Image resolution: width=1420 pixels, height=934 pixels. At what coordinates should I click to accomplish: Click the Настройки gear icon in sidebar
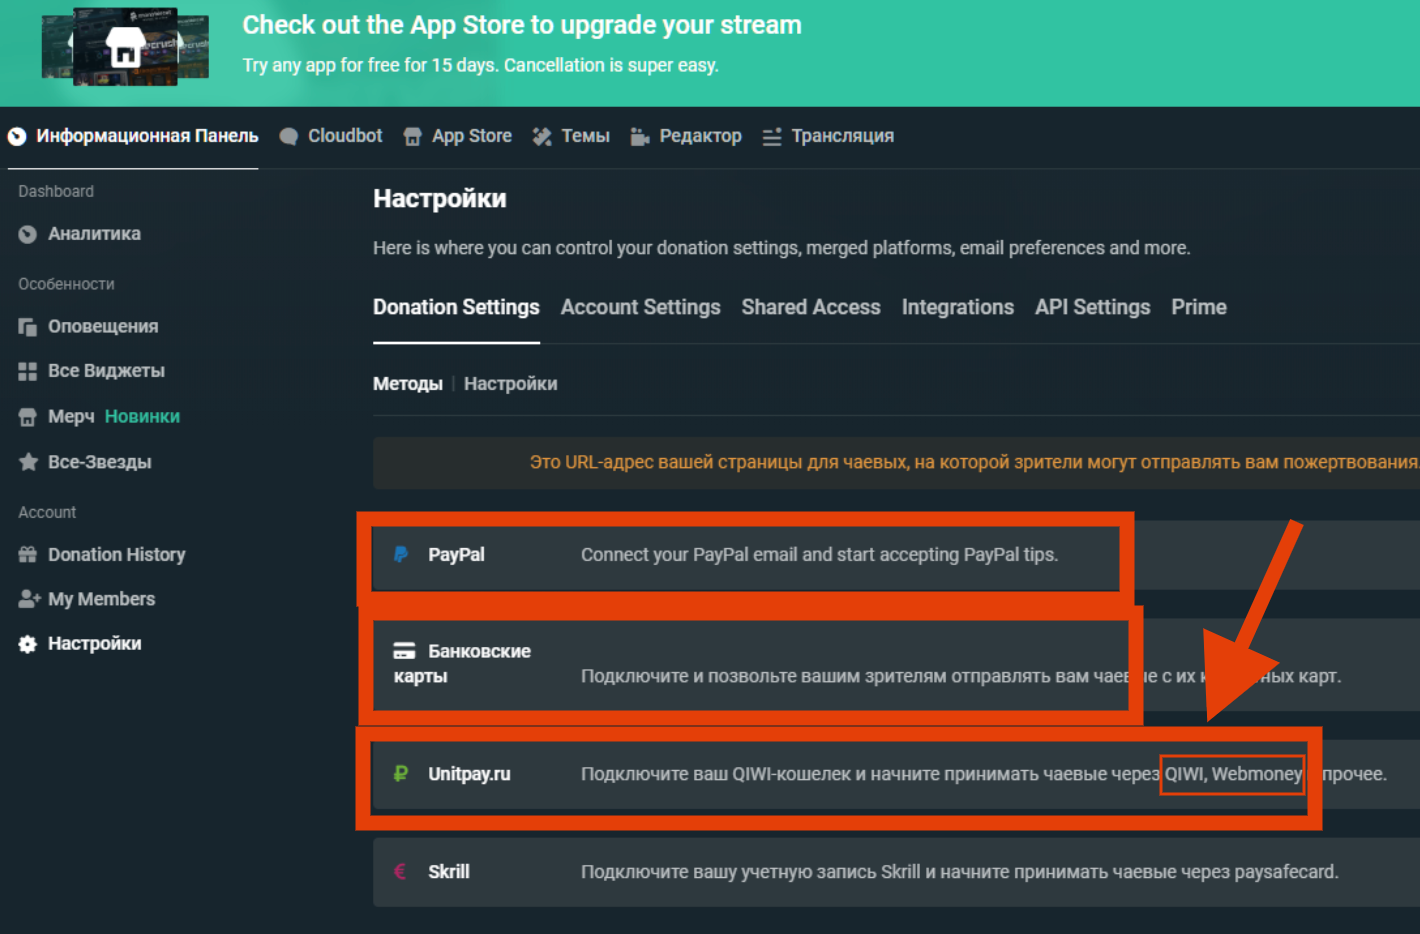tap(28, 644)
